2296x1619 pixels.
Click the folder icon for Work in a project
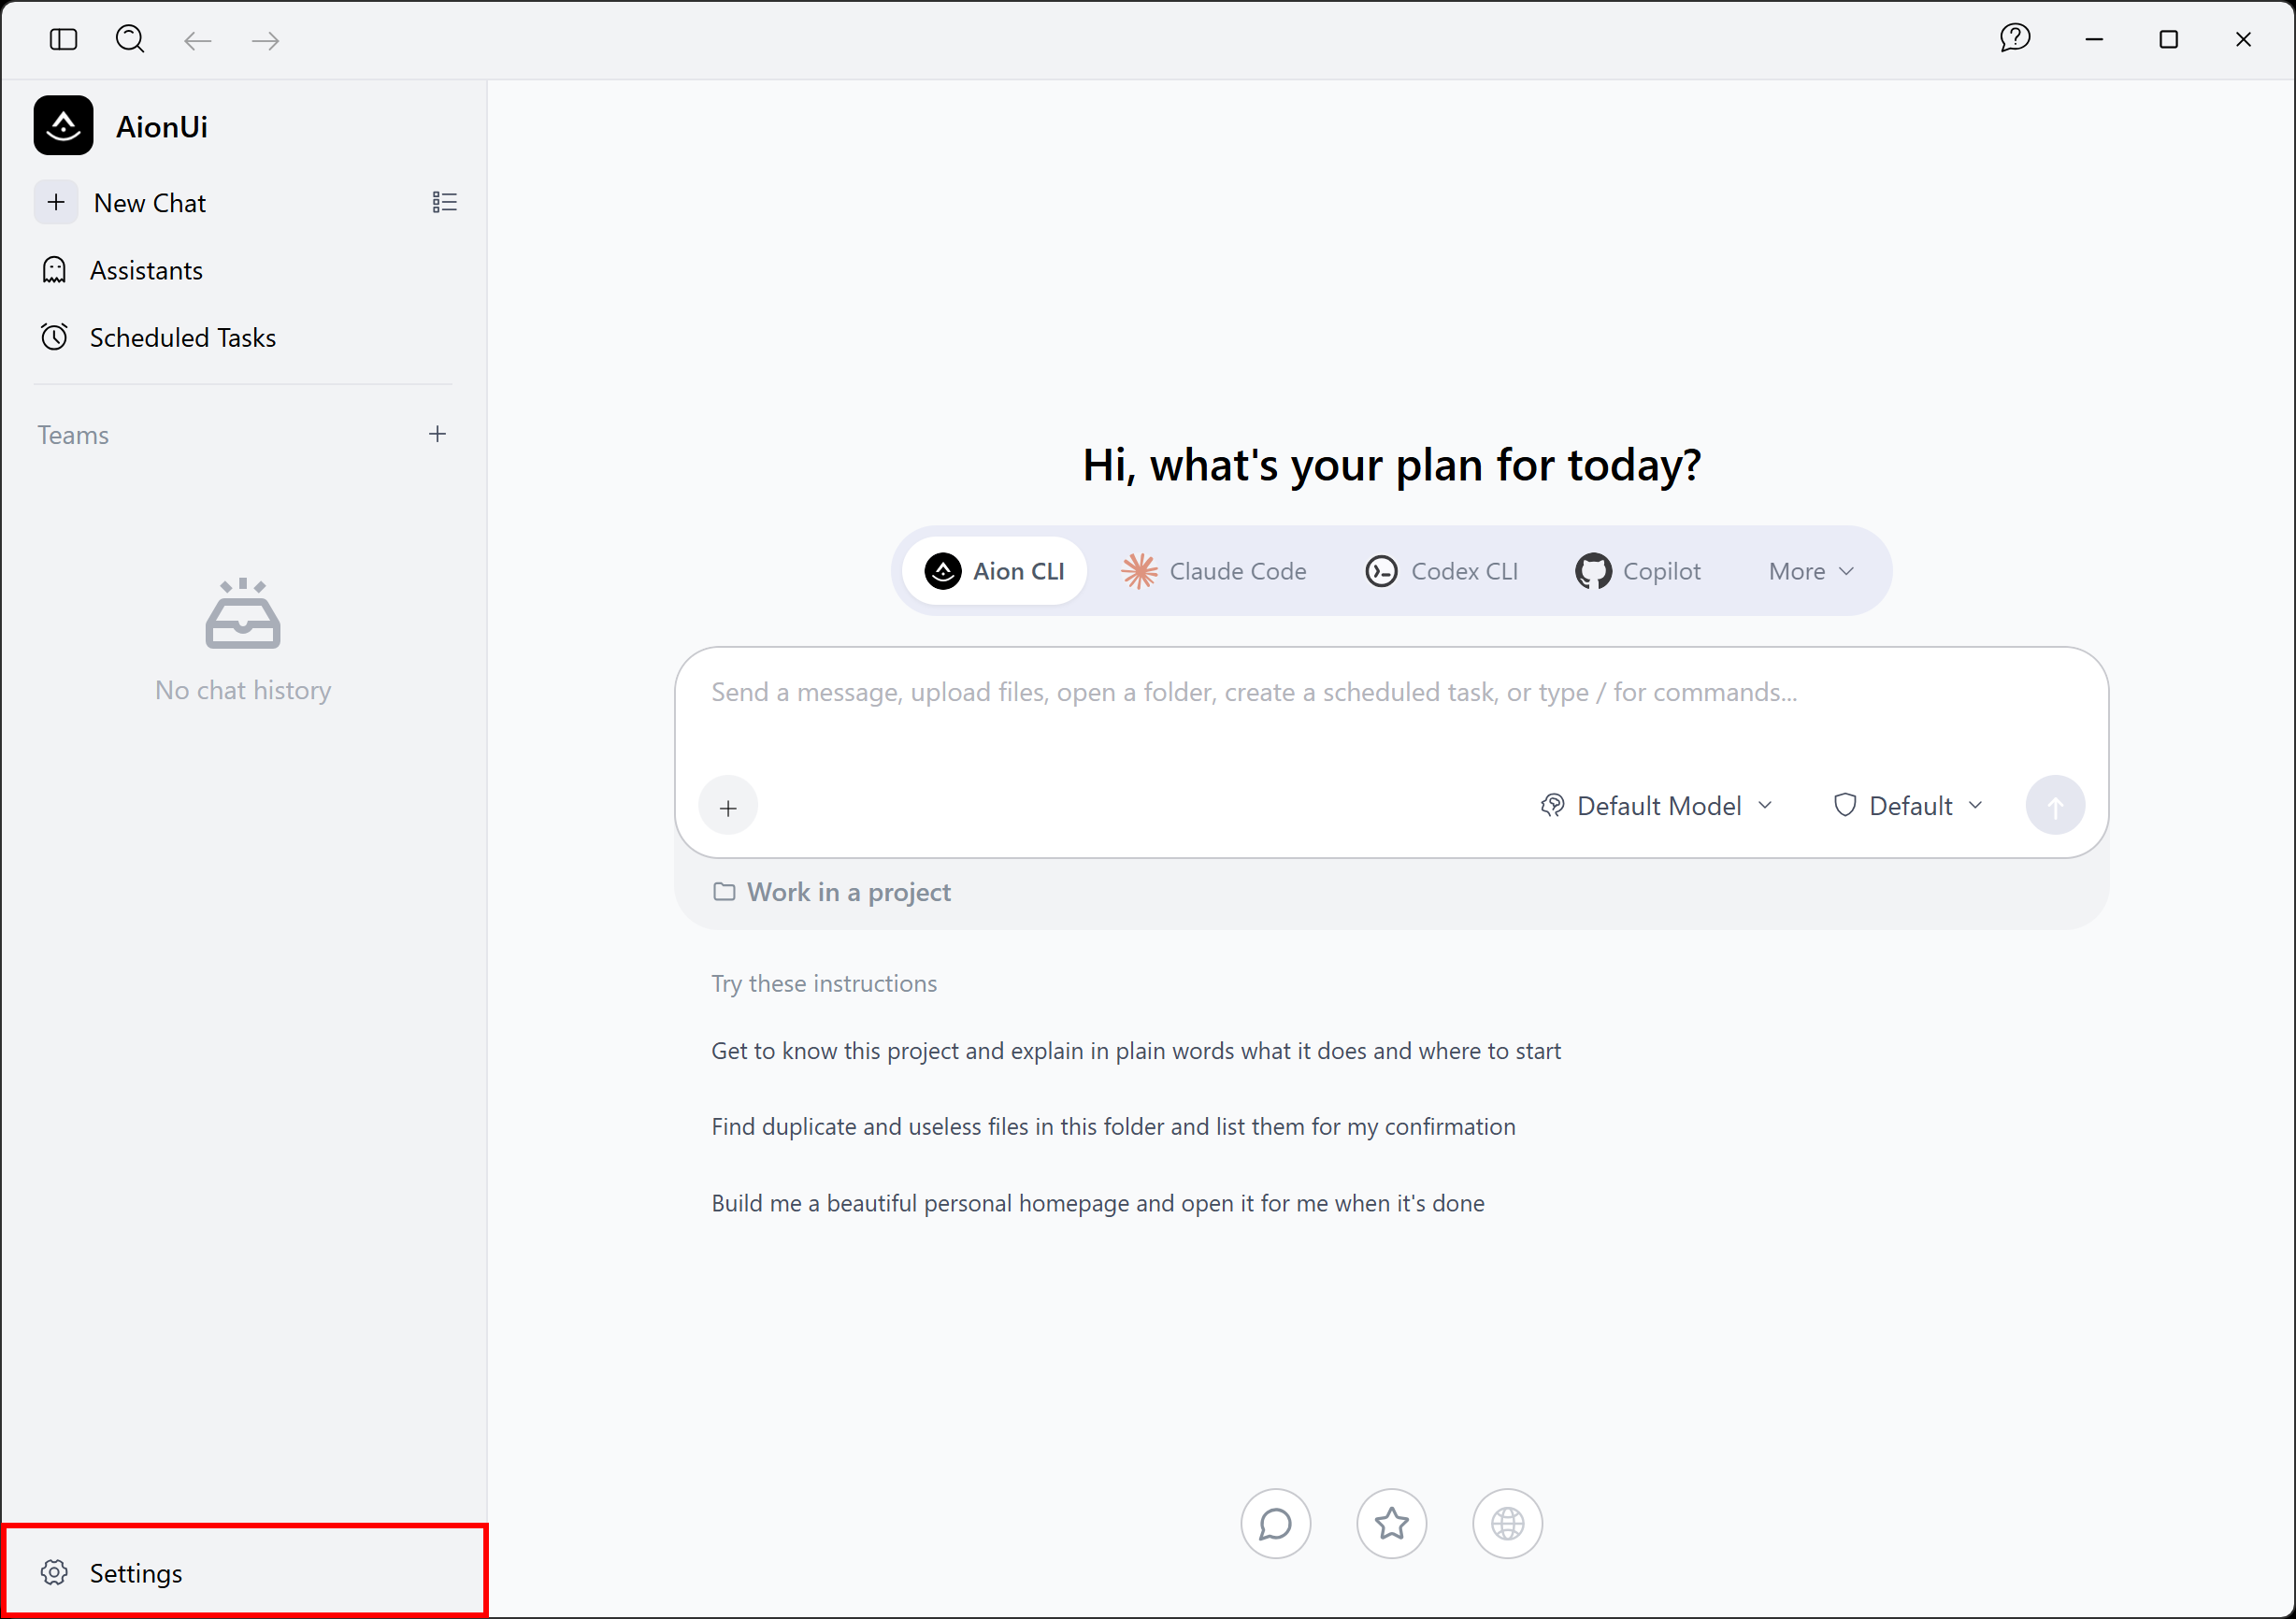pos(724,891)
